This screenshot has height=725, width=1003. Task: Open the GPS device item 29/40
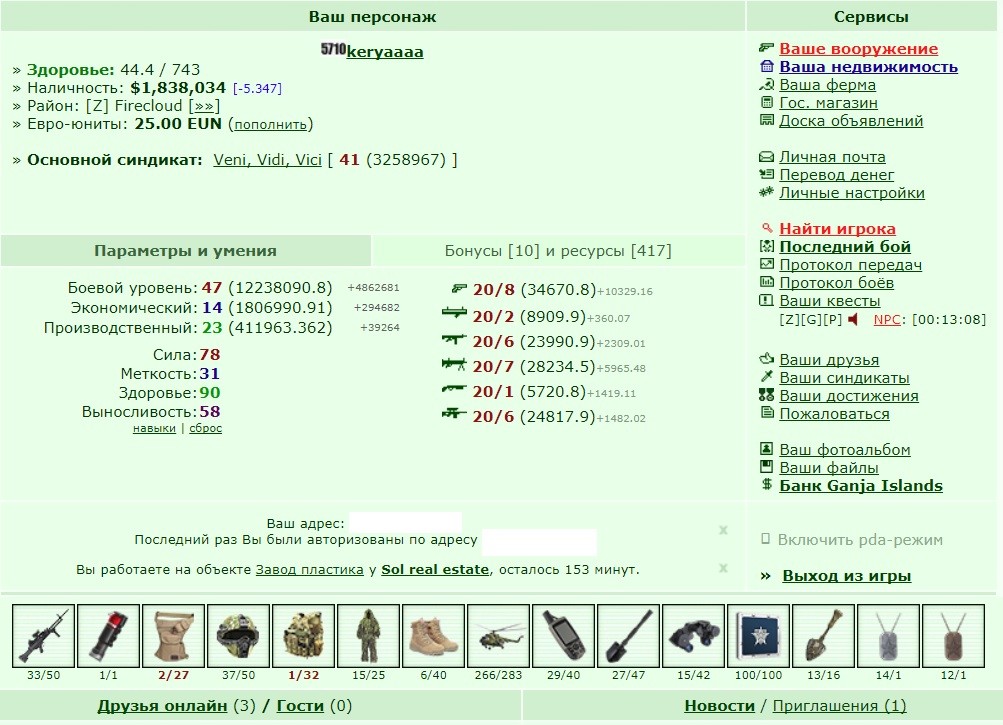[564, 636]
